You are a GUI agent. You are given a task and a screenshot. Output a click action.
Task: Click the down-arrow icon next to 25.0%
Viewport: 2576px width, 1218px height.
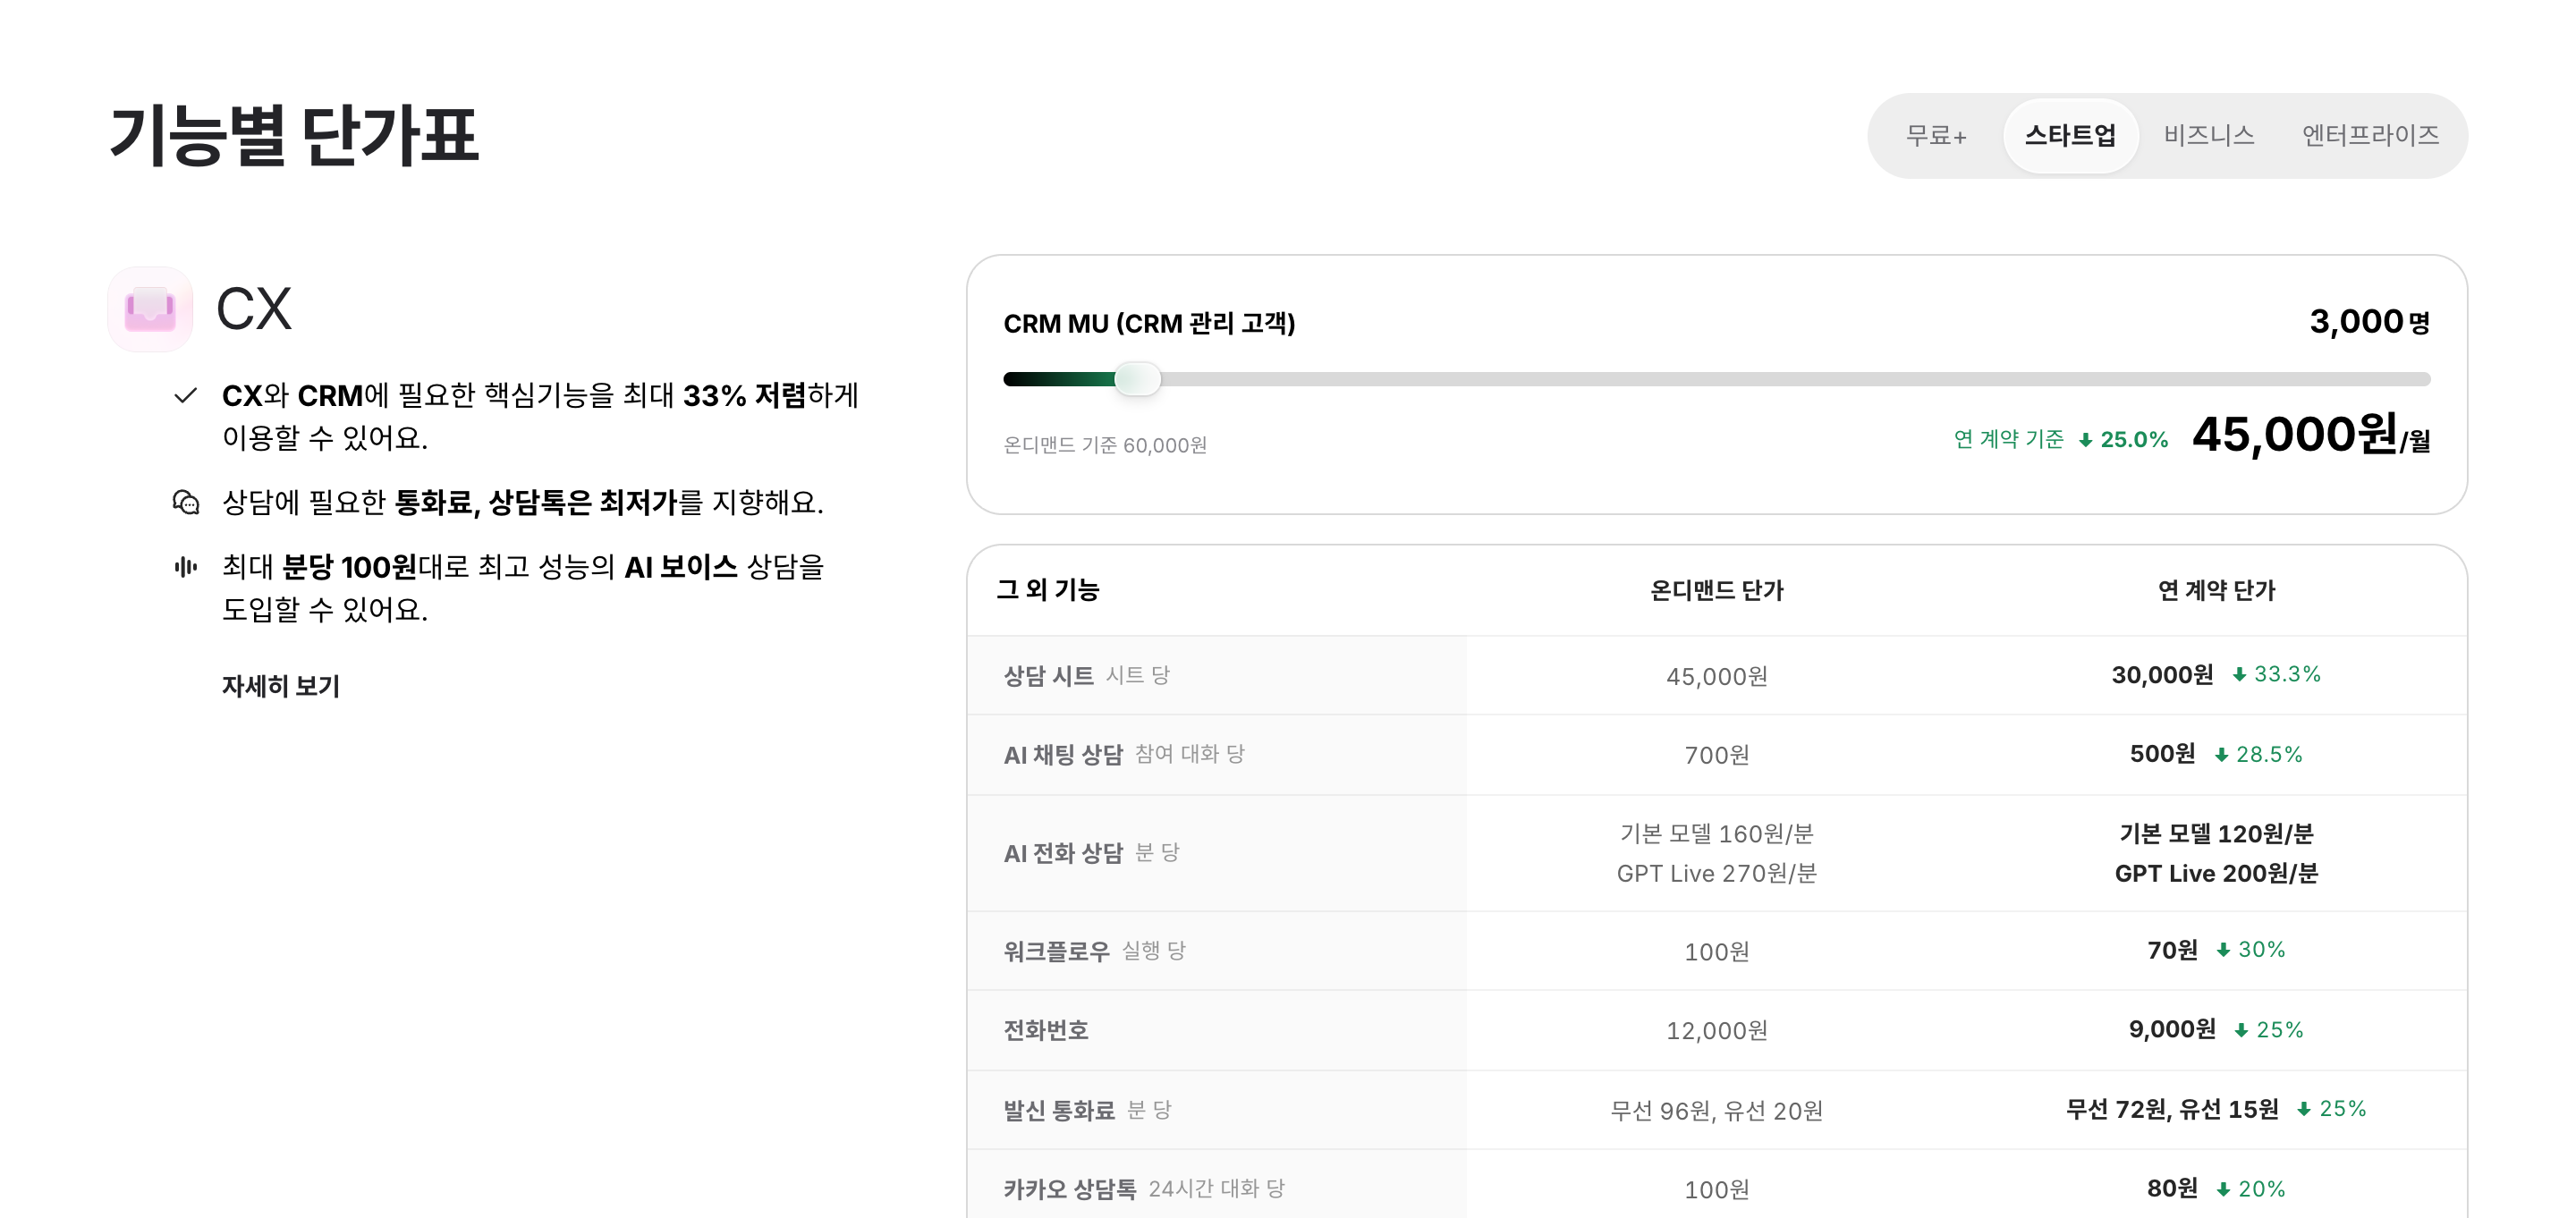coord(2085,440)
